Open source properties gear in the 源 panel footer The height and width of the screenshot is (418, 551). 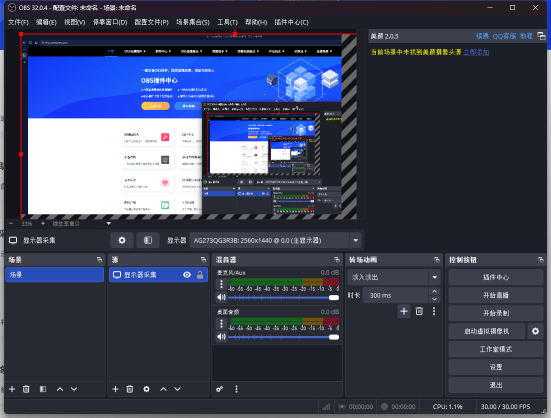pyautogui.click(x=147, y=389)
